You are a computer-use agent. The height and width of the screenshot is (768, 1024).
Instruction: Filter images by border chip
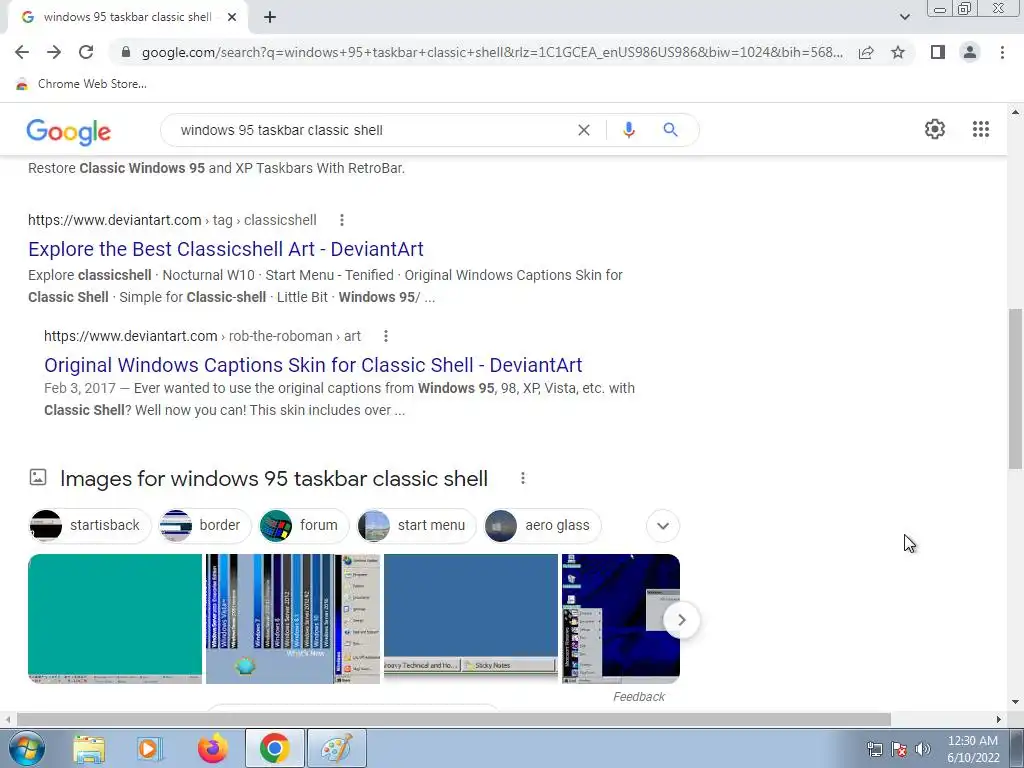tap(205, 526)
